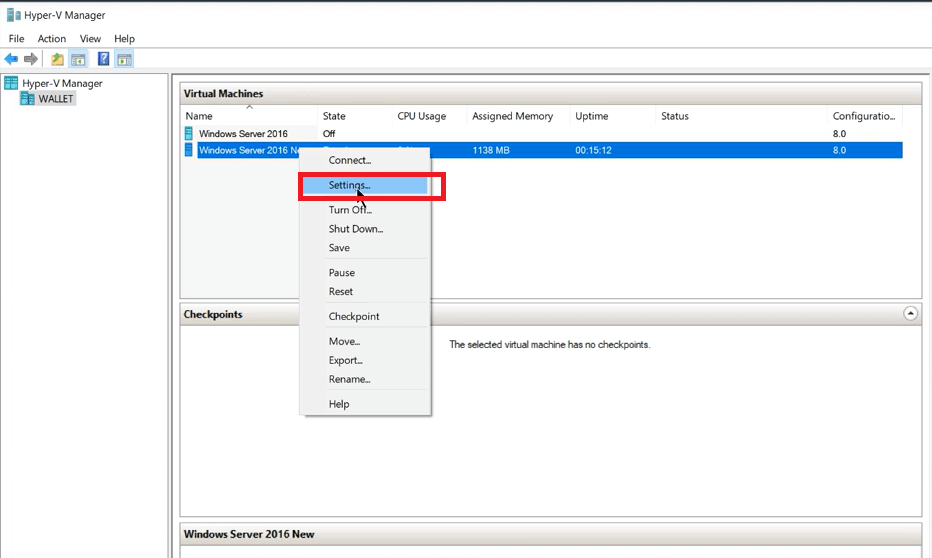Screen dimensions: 932x558
Task: Sort by the State column header
Action: tap(355, 116)
